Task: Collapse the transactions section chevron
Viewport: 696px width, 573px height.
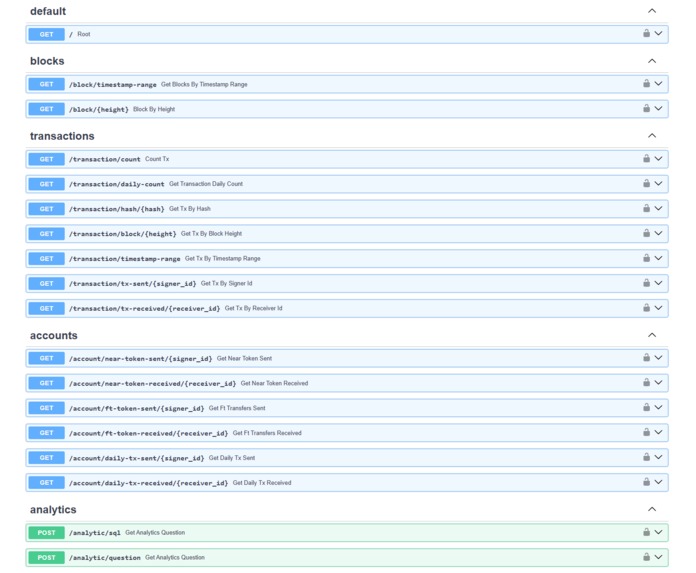Action: (652, 135)
